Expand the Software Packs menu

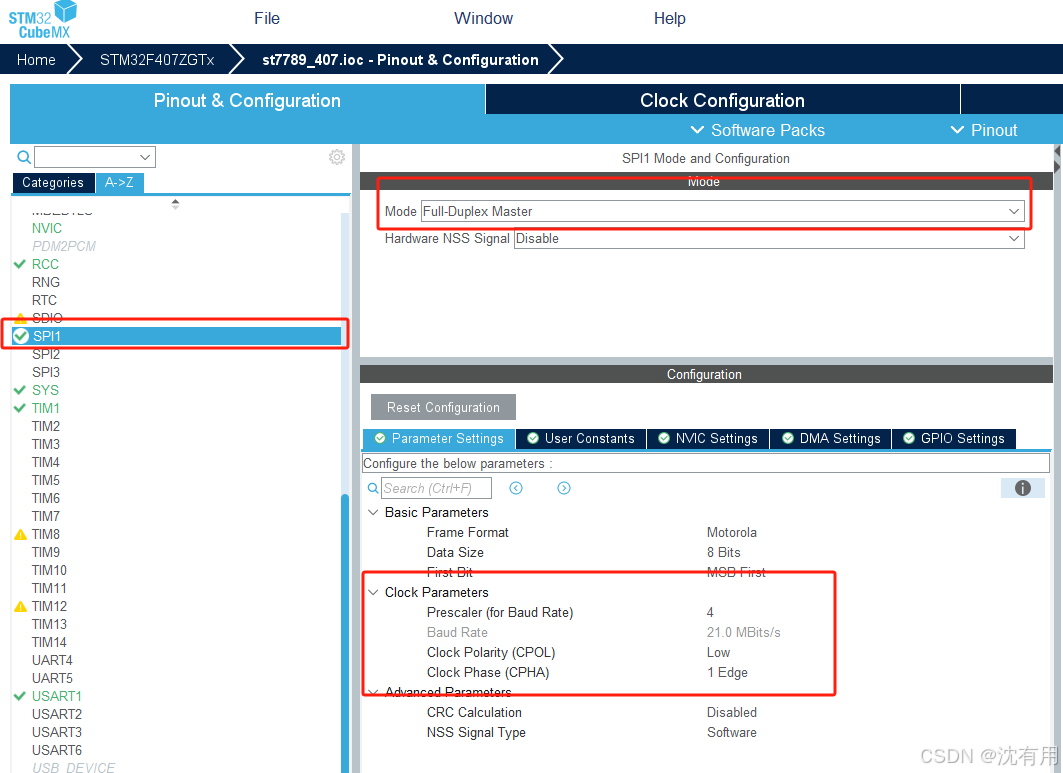(757, 130)
